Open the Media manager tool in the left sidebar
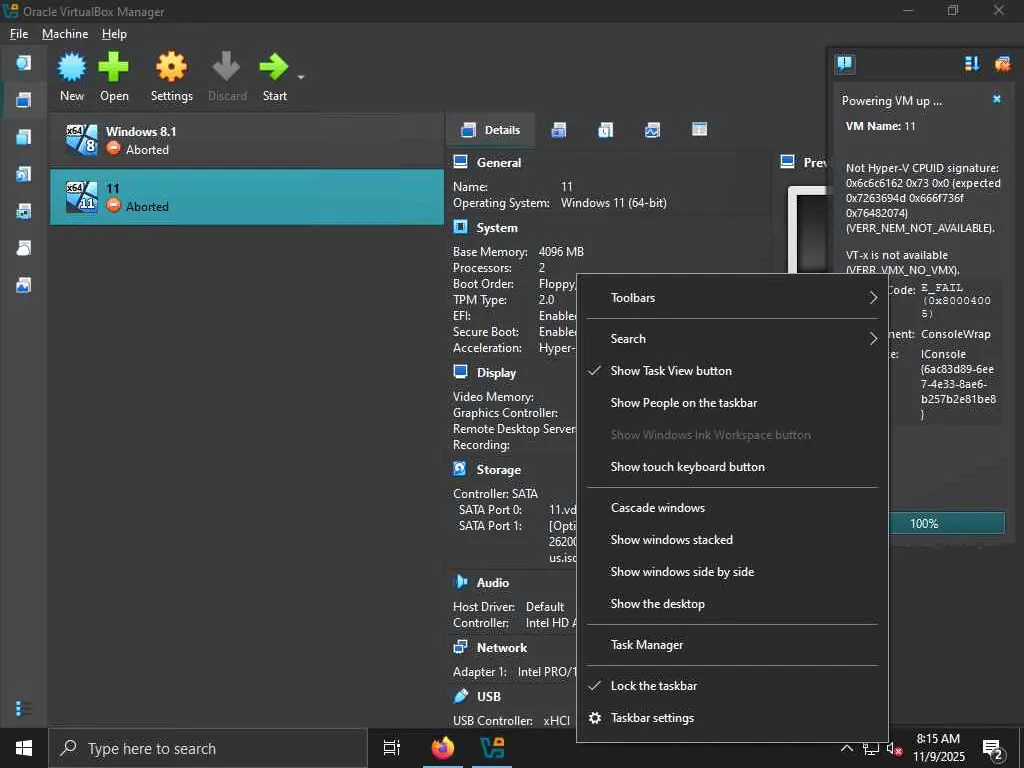 (24, 174)
